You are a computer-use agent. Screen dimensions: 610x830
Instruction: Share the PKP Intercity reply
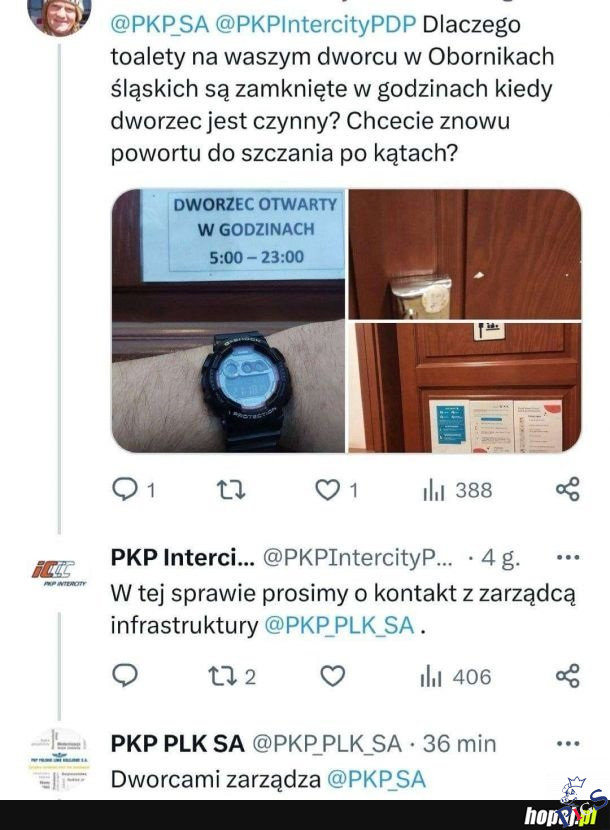pos(568,676)
